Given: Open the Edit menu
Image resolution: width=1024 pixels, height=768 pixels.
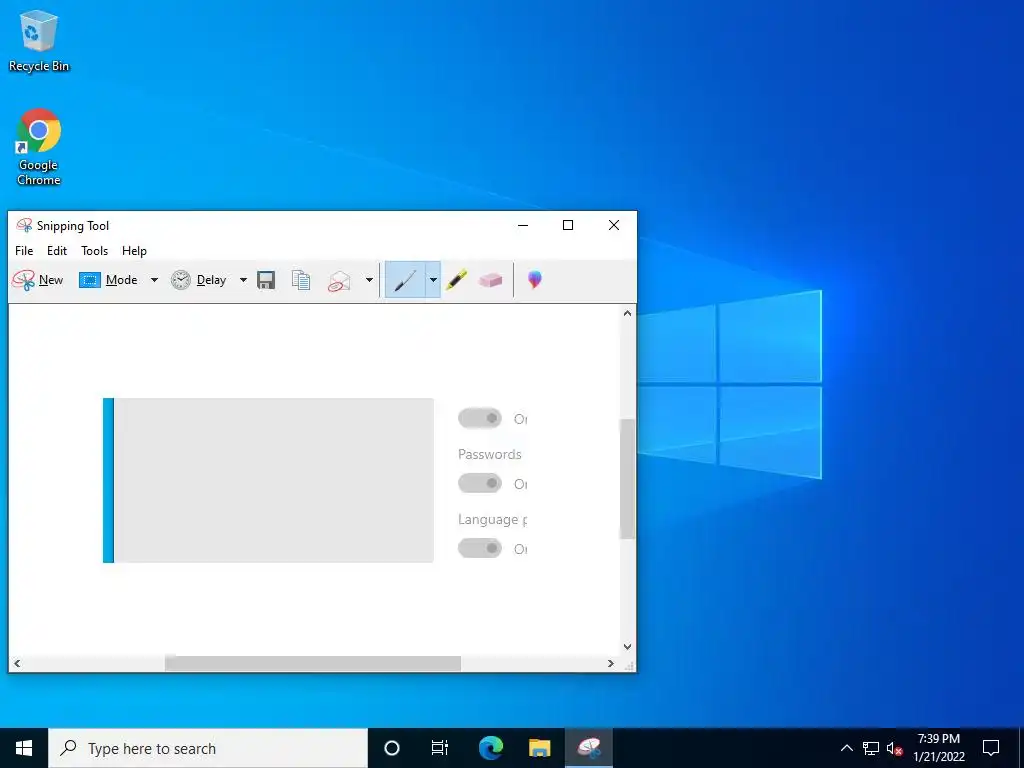Looking at the screenshot, I should [57, 251].
